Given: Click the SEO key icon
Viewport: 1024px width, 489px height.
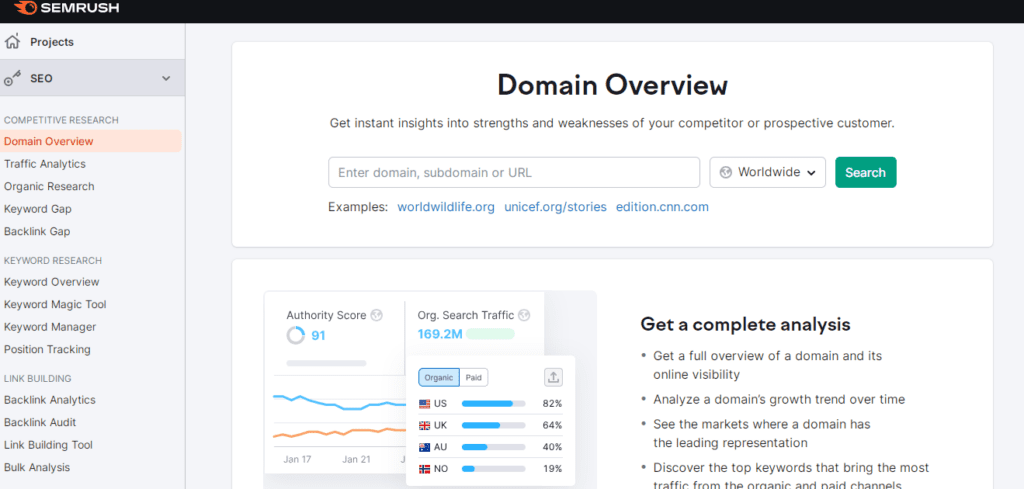Looking at the screenshot, I should click(12, 78).
